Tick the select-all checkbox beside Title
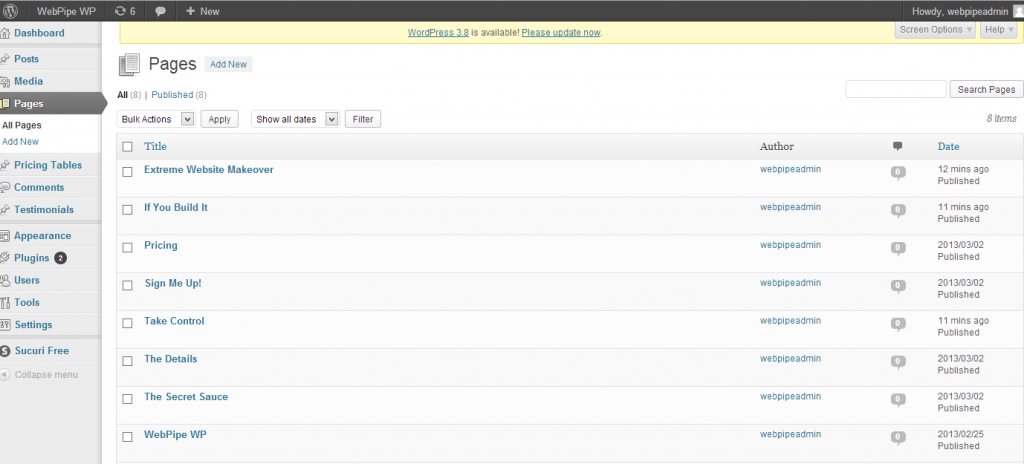 pos(127,147)
